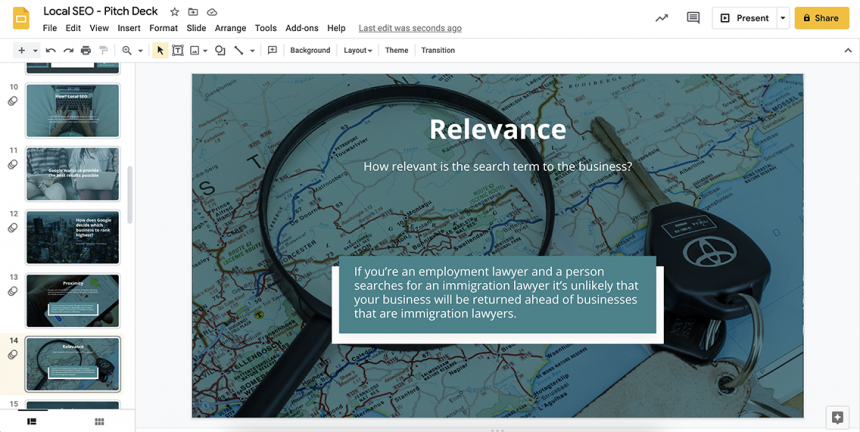Image resolution: width=860 pixels, height=432 pixels.
Task: Switch to filmstrip view
Action: click(31, 422)
